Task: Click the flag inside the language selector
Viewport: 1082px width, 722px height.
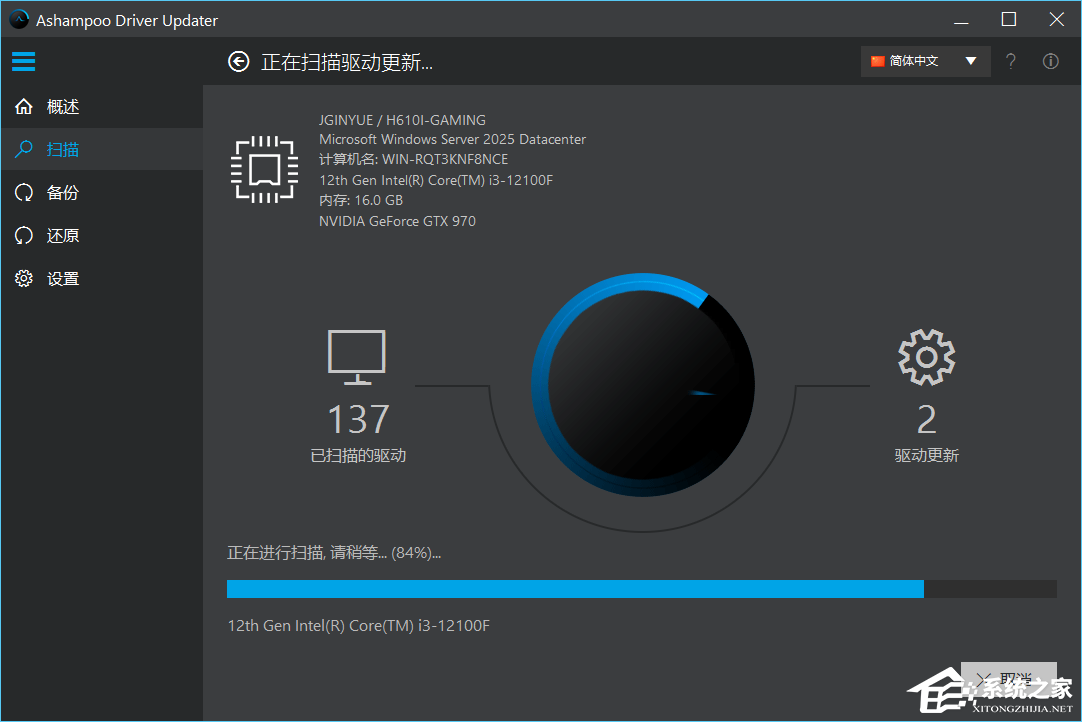Action: [x=880, y=61]
